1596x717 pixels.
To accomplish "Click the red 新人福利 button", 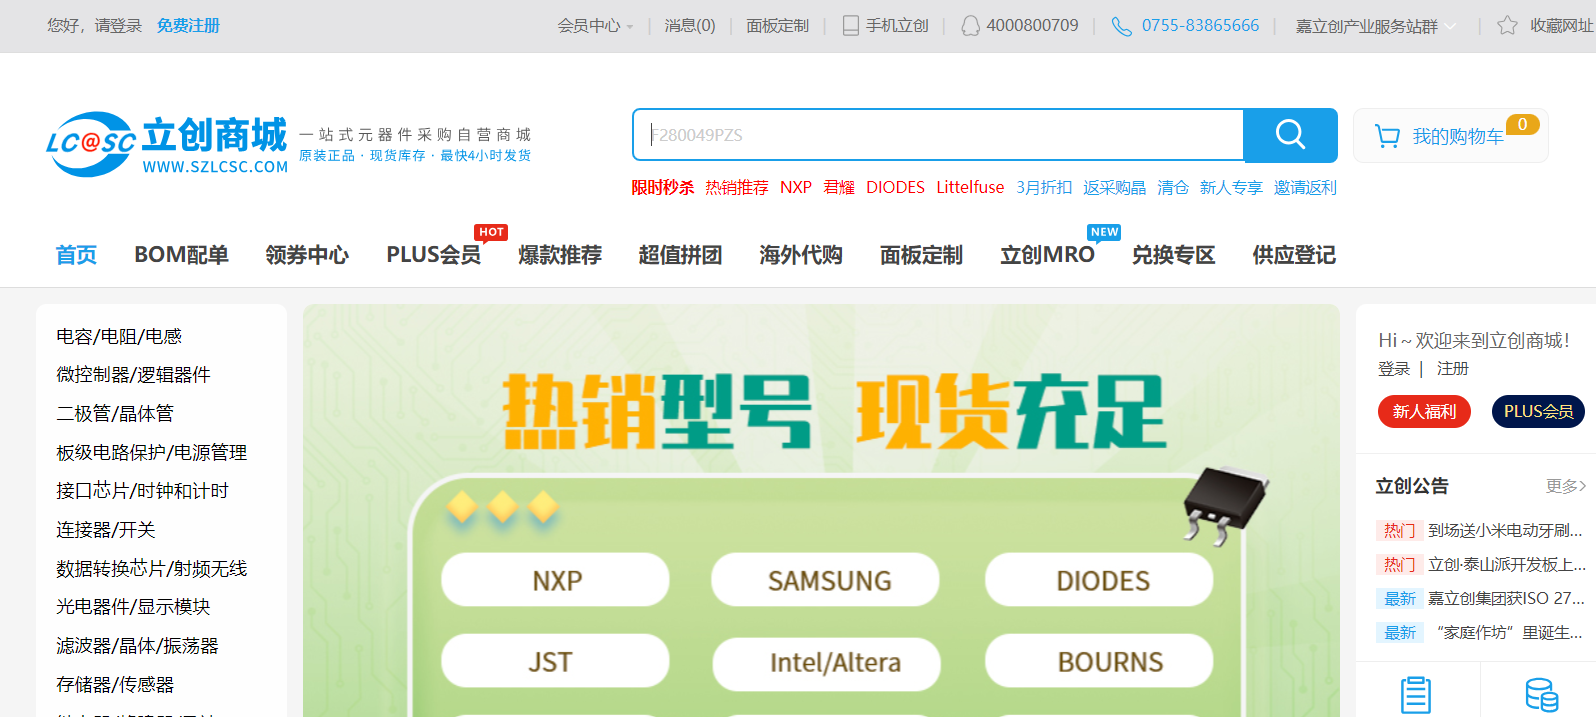I will pos(1424,411).
